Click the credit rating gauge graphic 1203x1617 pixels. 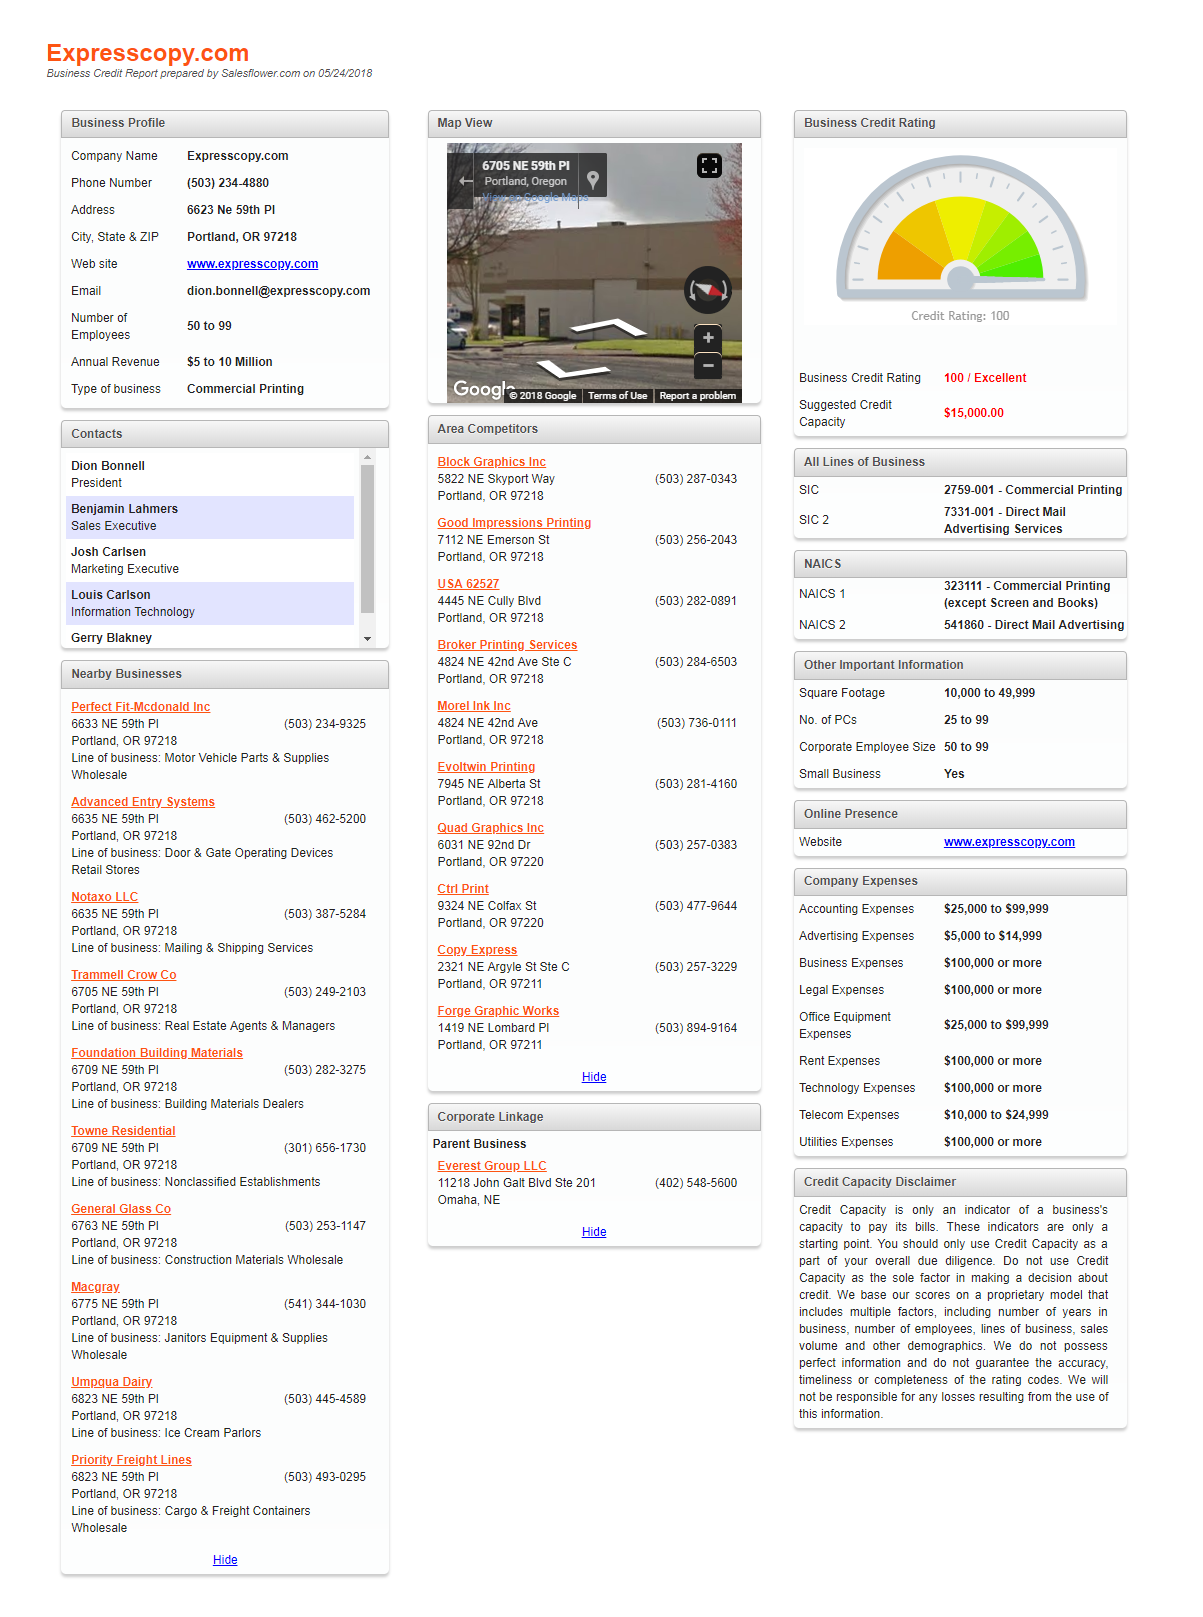(961, 229)
